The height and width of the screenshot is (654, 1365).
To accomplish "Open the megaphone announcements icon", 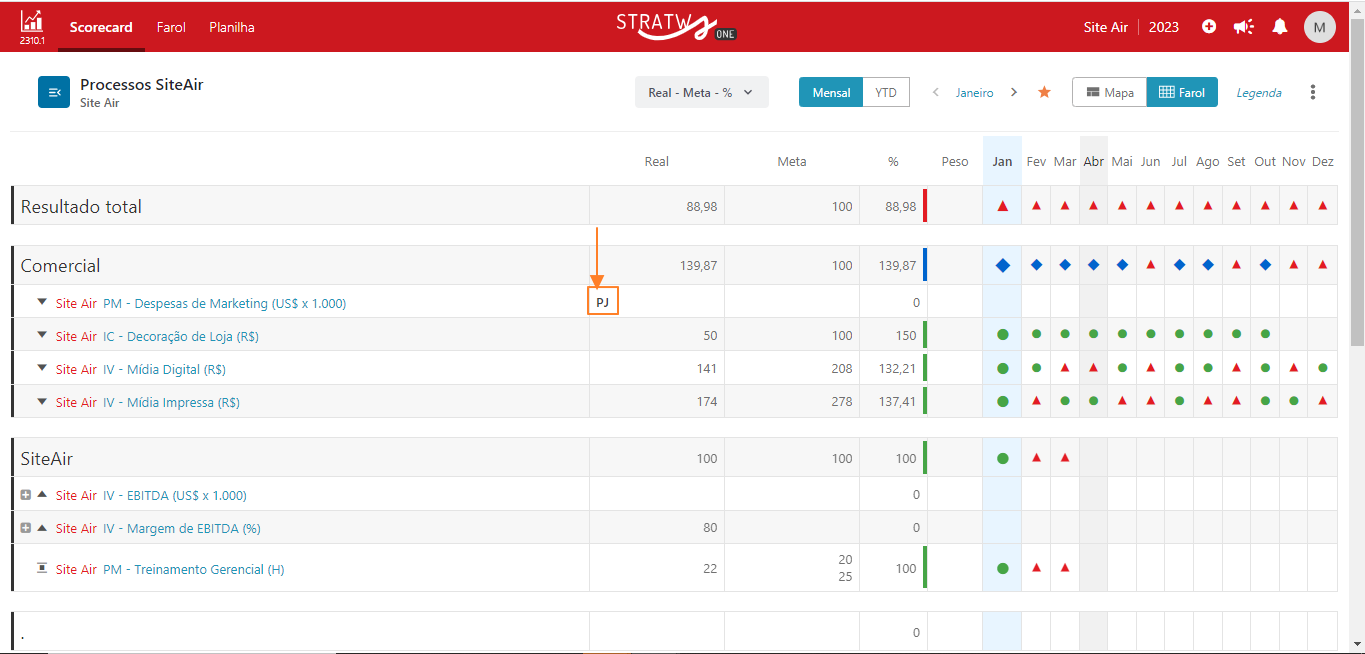I will (1243, 27).
